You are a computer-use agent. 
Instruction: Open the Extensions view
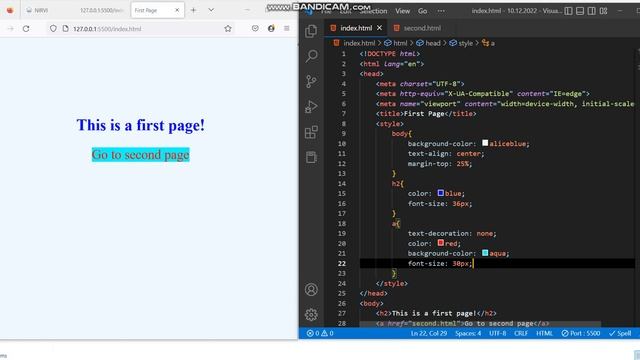click(311, 132)
